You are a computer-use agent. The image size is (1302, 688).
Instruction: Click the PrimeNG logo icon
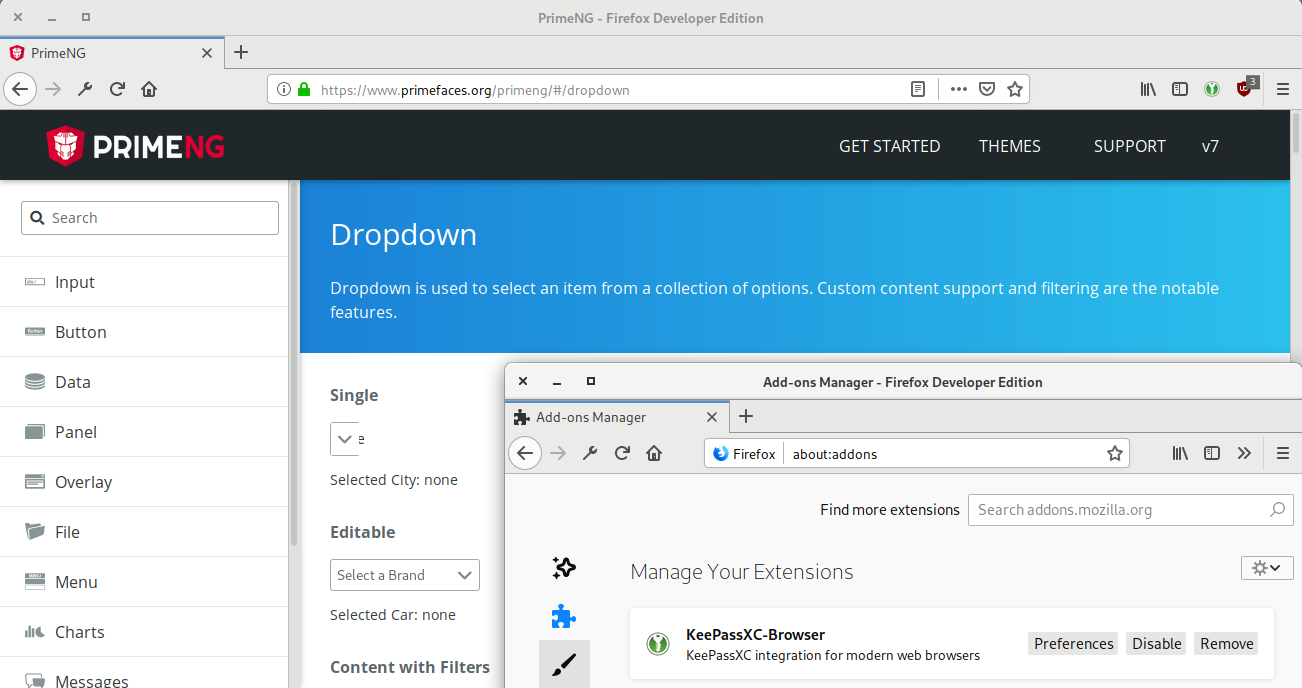64,145
